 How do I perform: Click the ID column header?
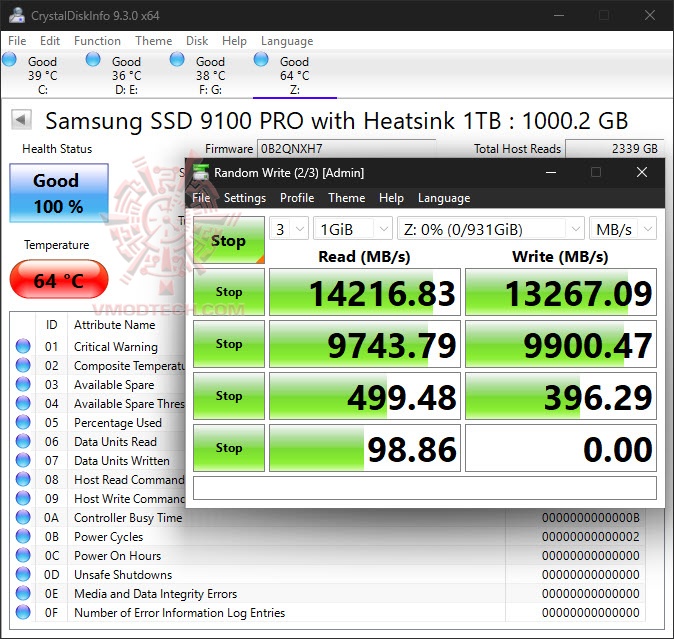click(52, 324)
